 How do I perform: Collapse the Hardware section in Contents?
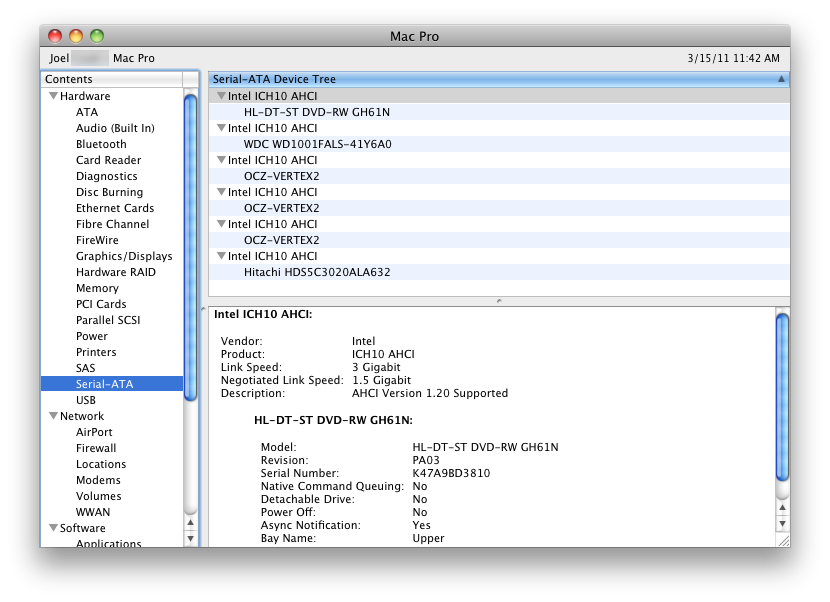[x=53, y=96]
